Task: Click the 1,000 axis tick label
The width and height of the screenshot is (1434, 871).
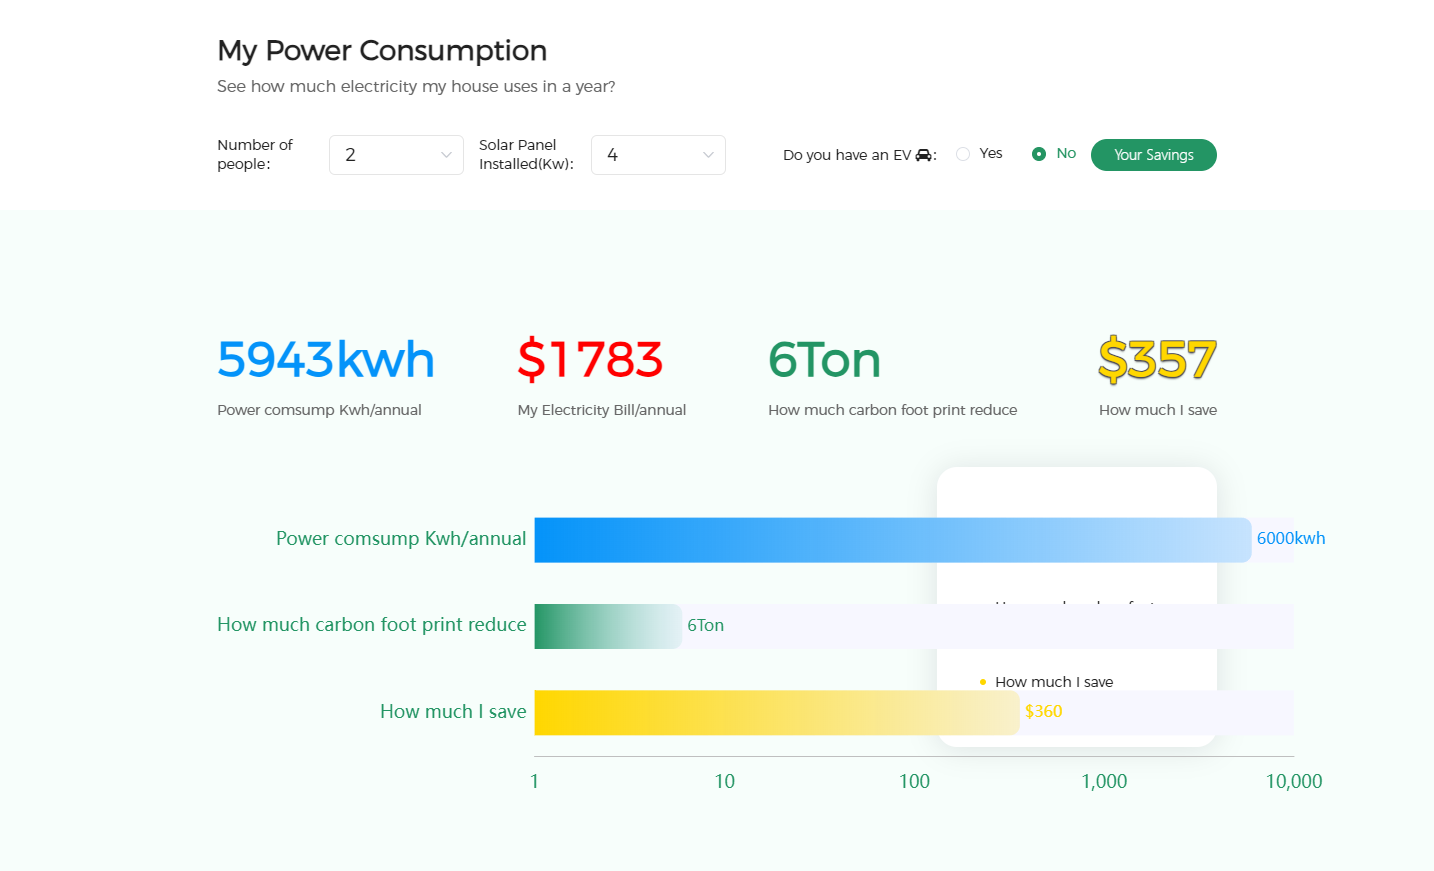Action: [1104, 781]
